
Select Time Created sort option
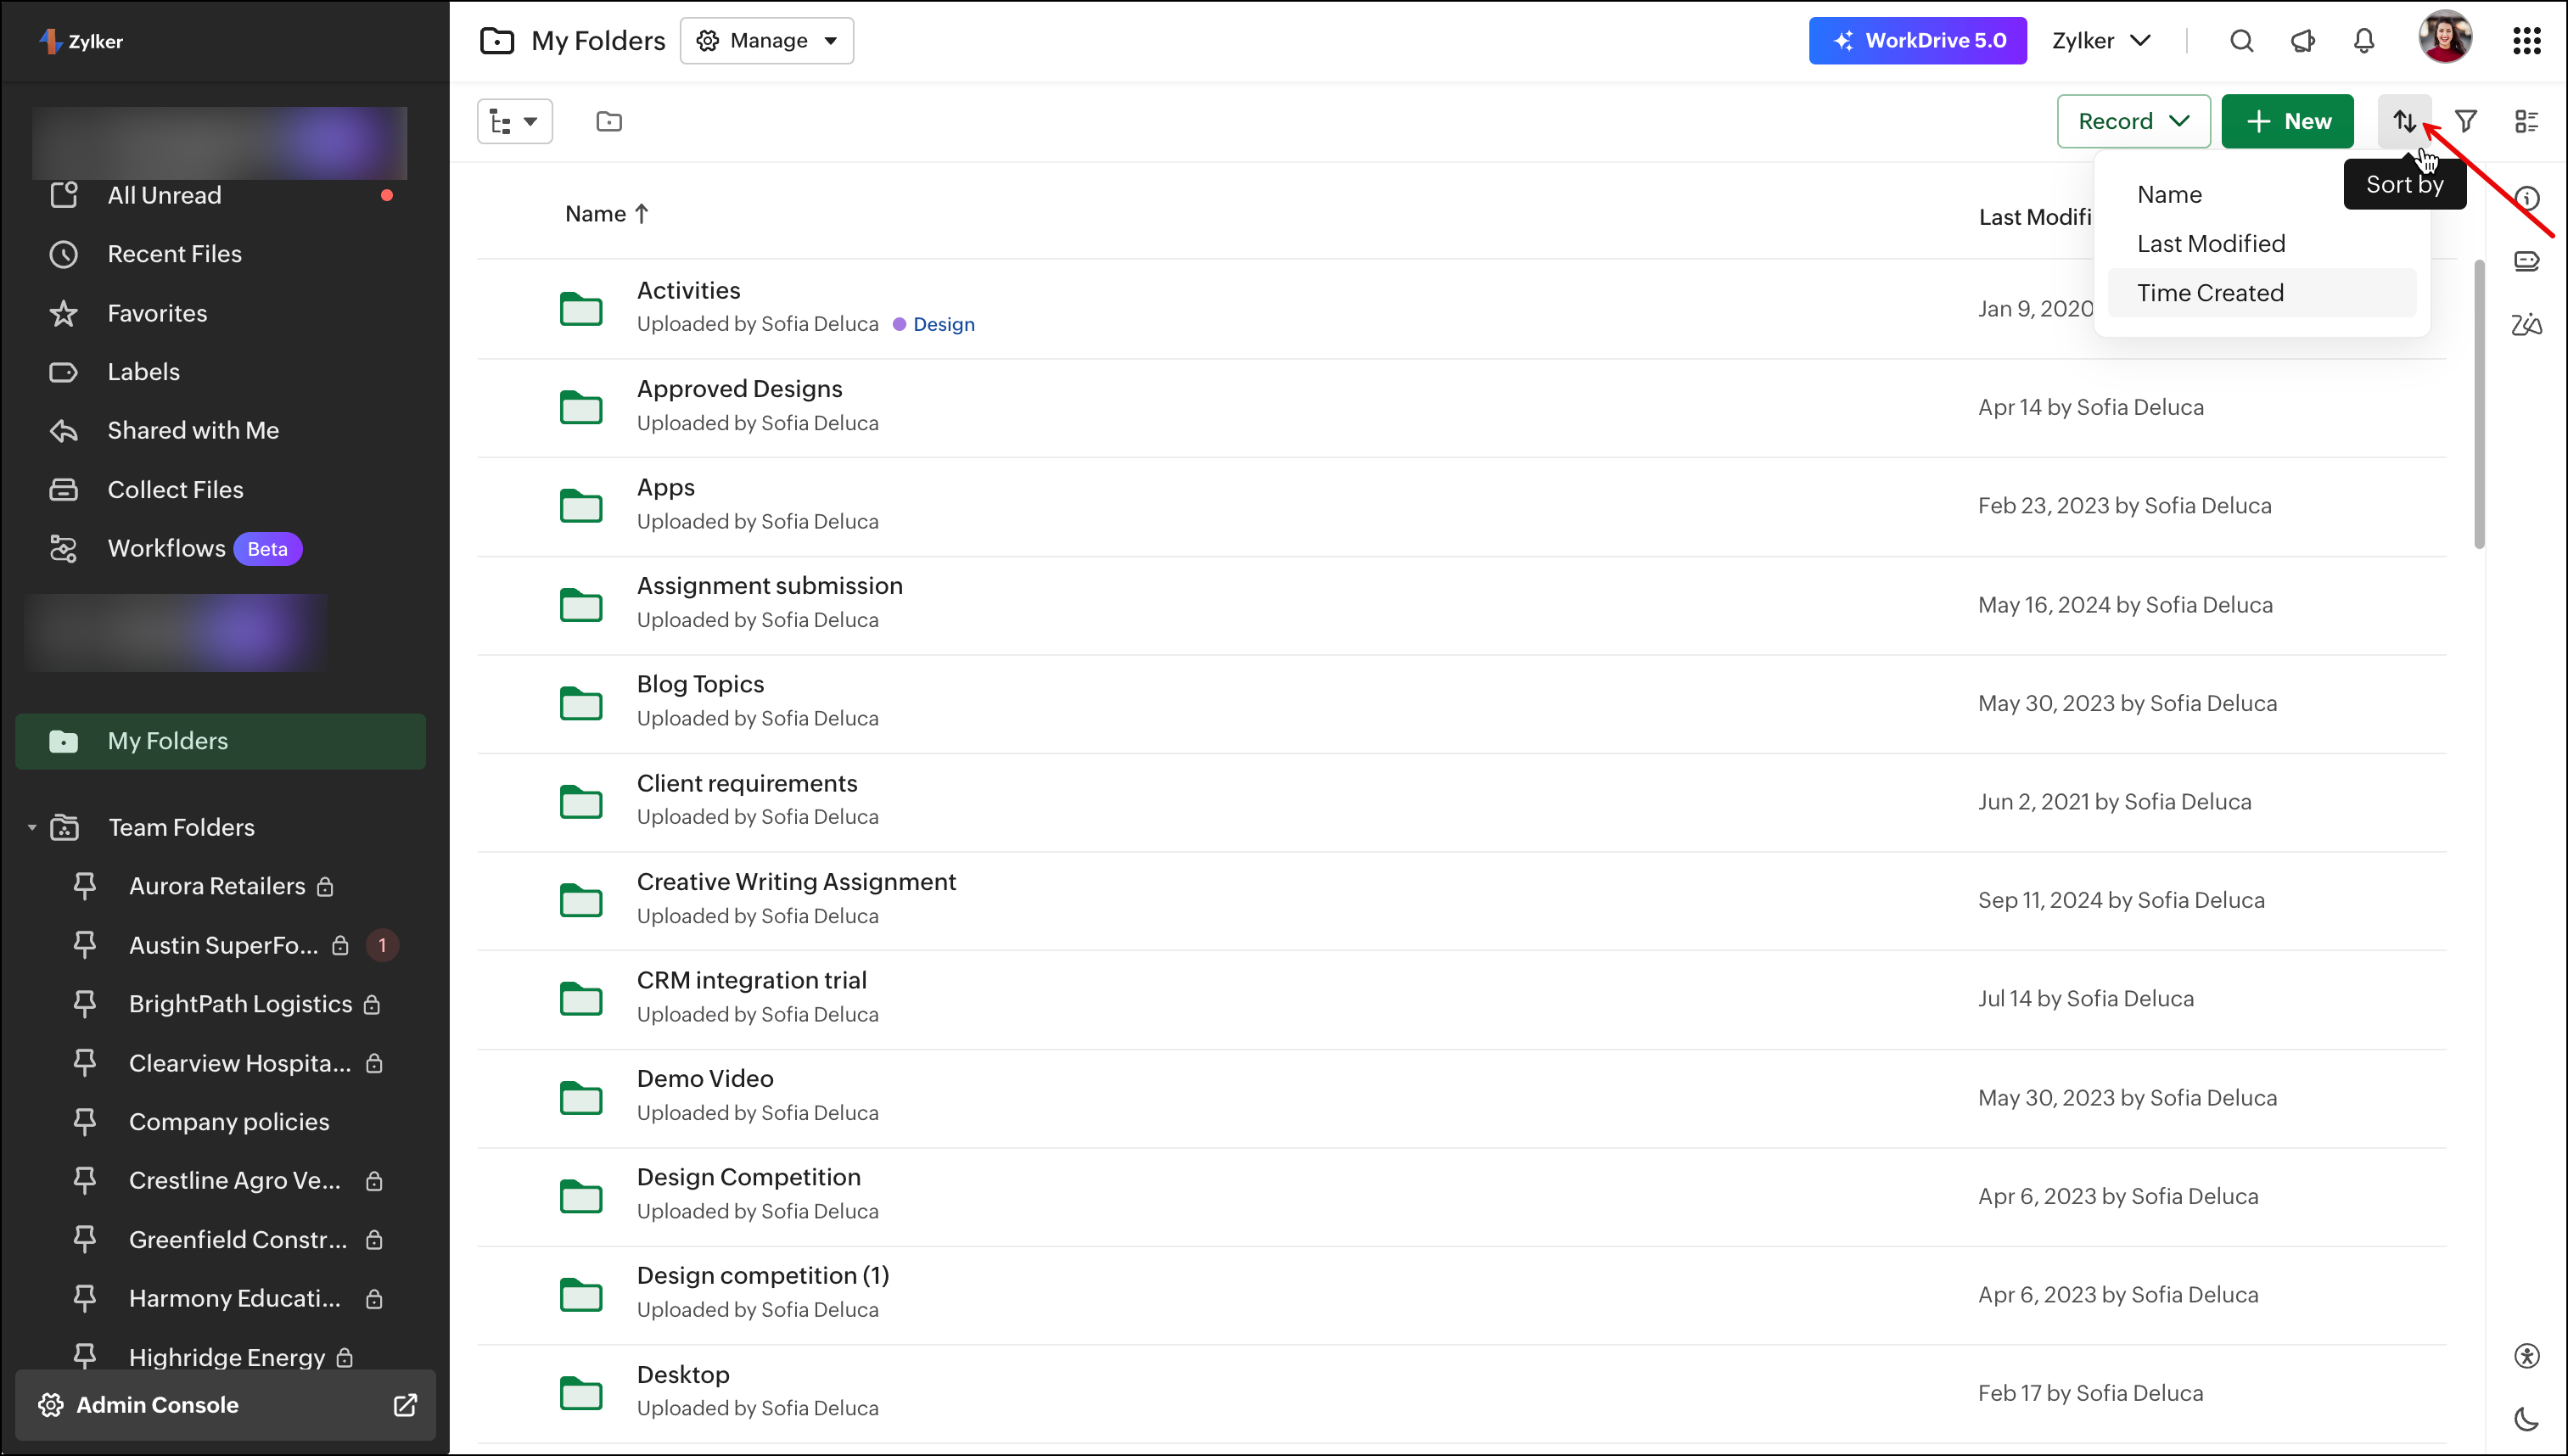[2210, 293]
